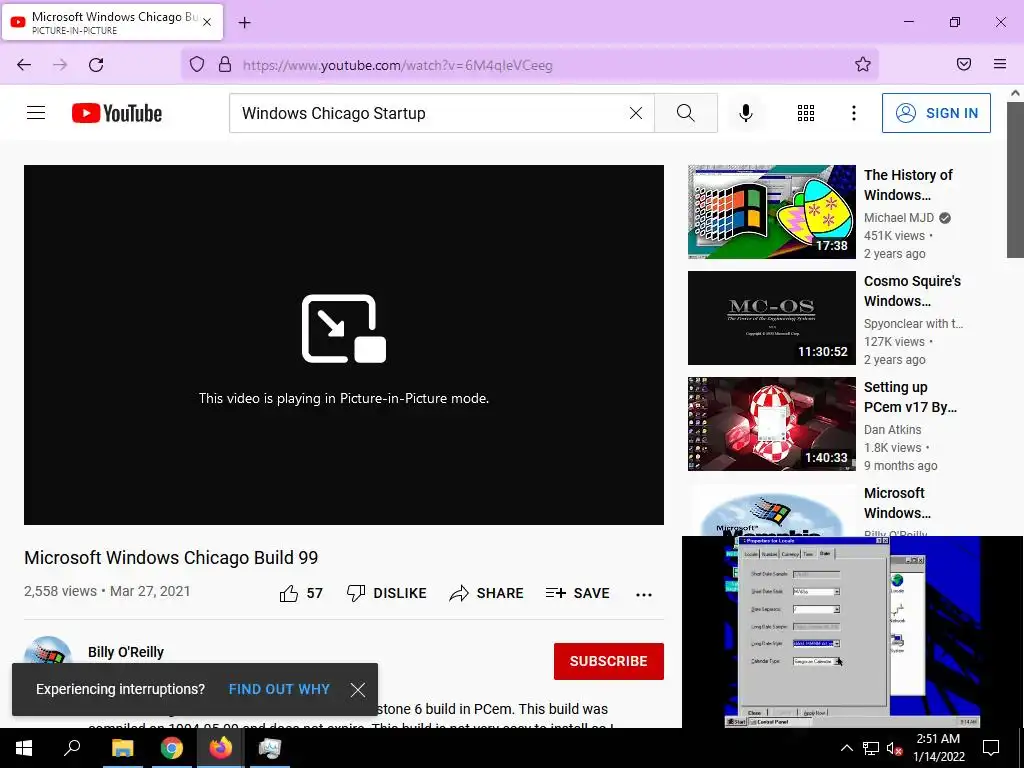View site security padlock information

225,65
